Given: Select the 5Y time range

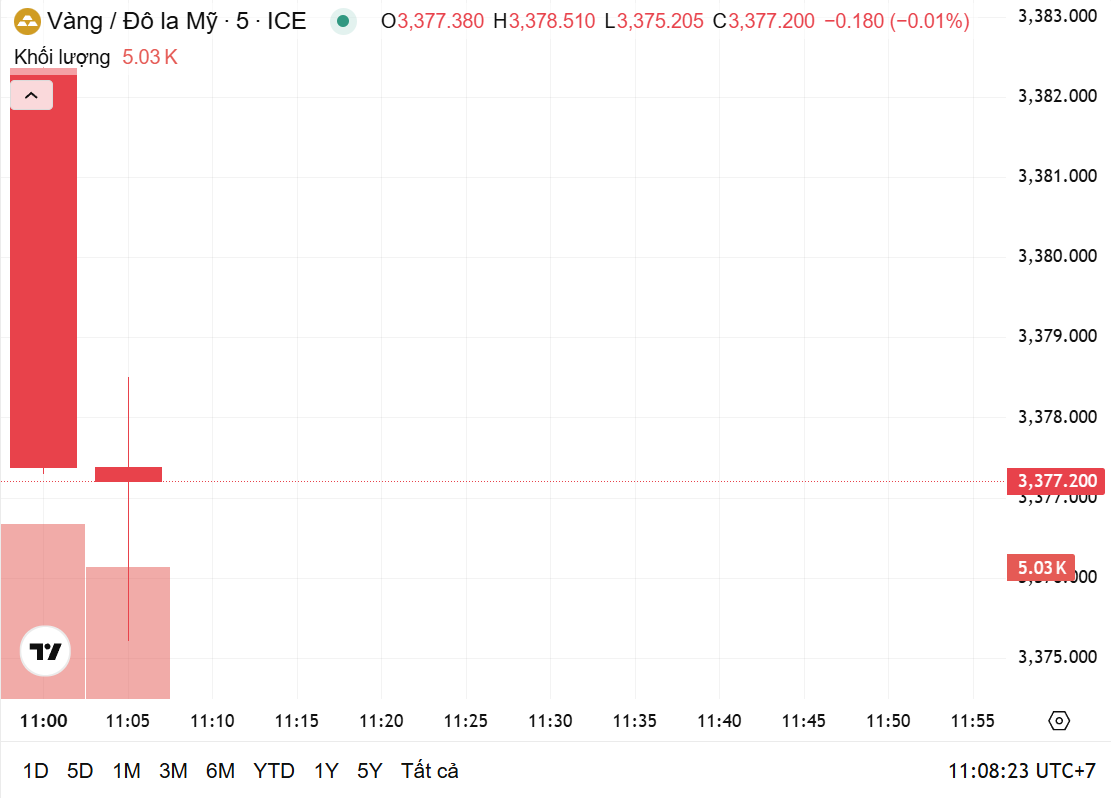Looking at the screenshot, I should (x=369, y=770).
